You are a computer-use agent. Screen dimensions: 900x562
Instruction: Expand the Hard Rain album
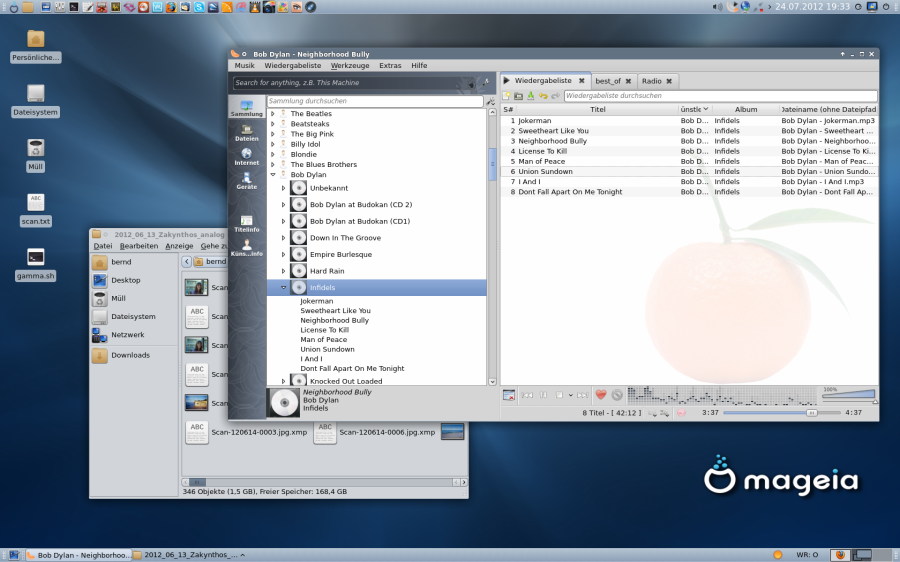click(283, 271)
